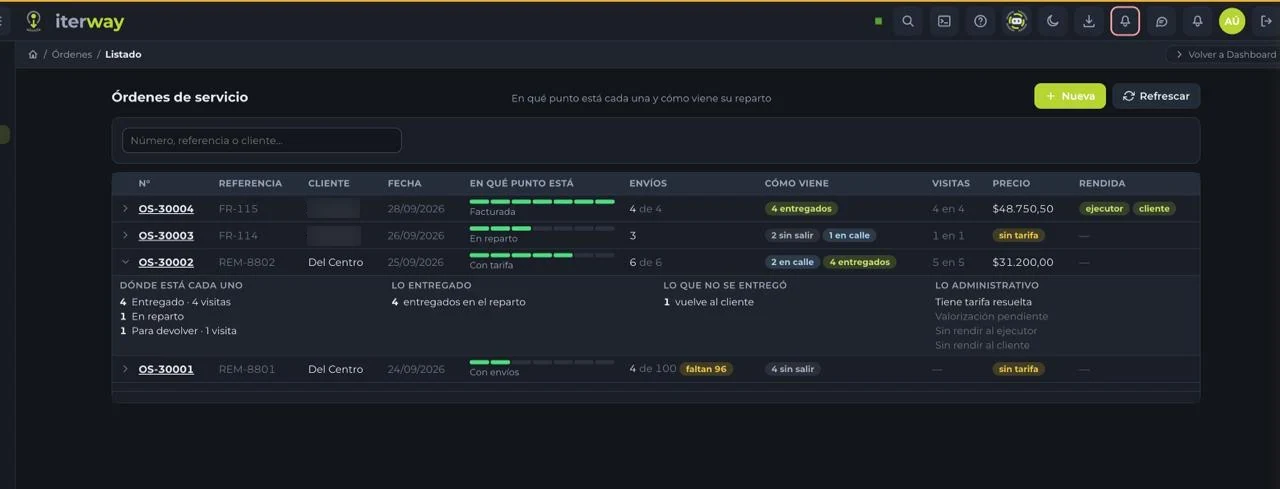Expand row OS-30004 chevron
The height and width of the screenshot is (489, 1280).
tap(125, 209)
